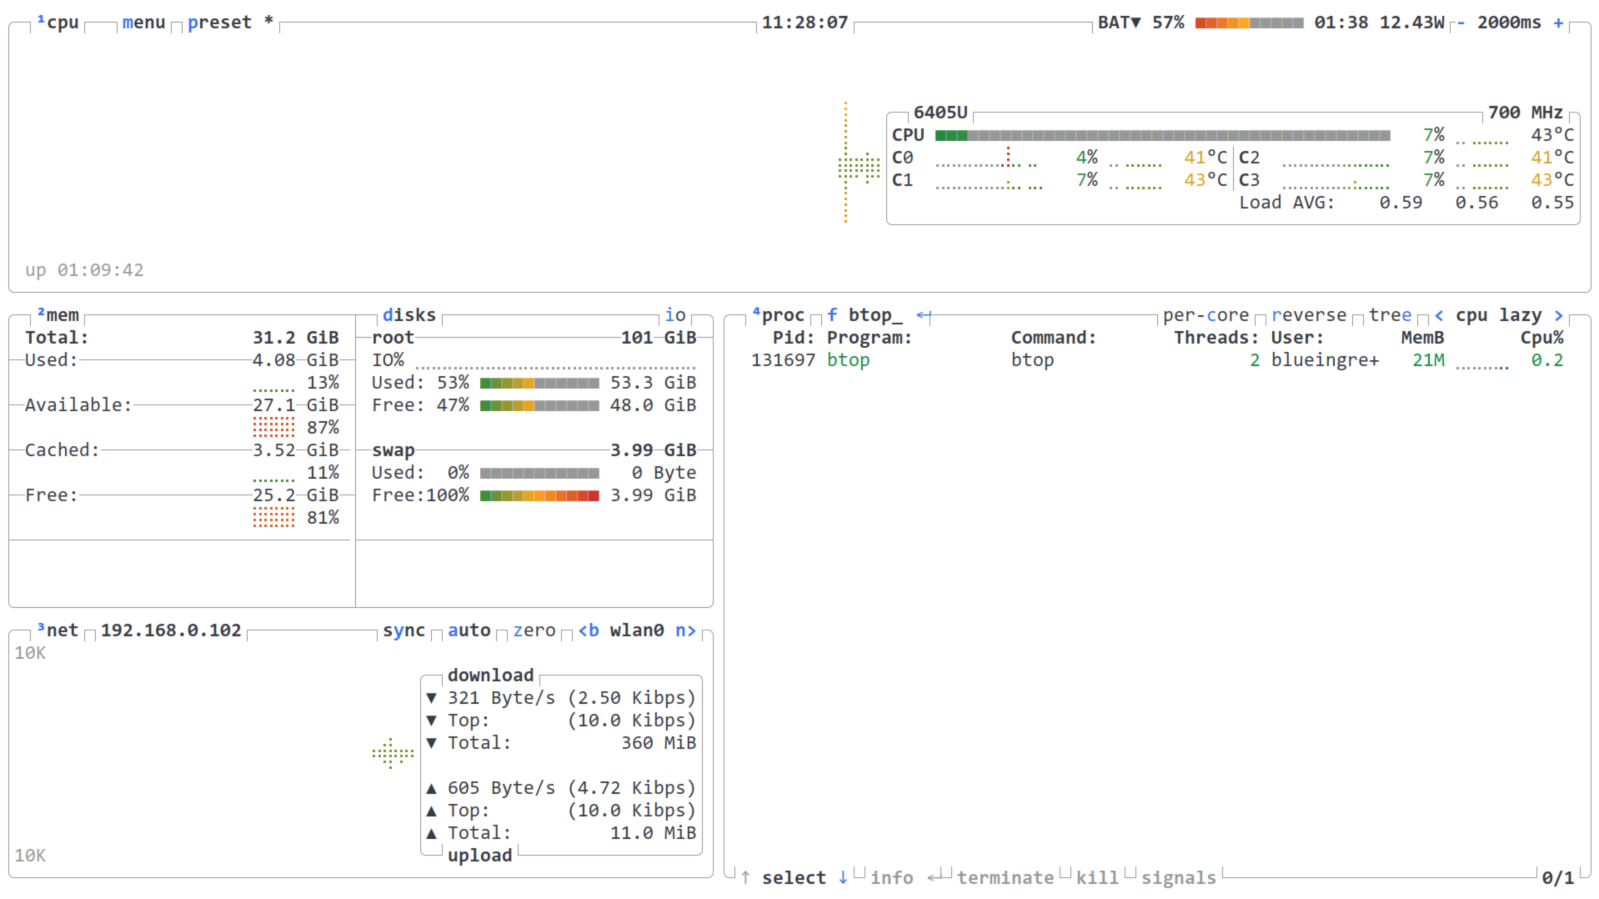Open the btop menu

point(143,22)
